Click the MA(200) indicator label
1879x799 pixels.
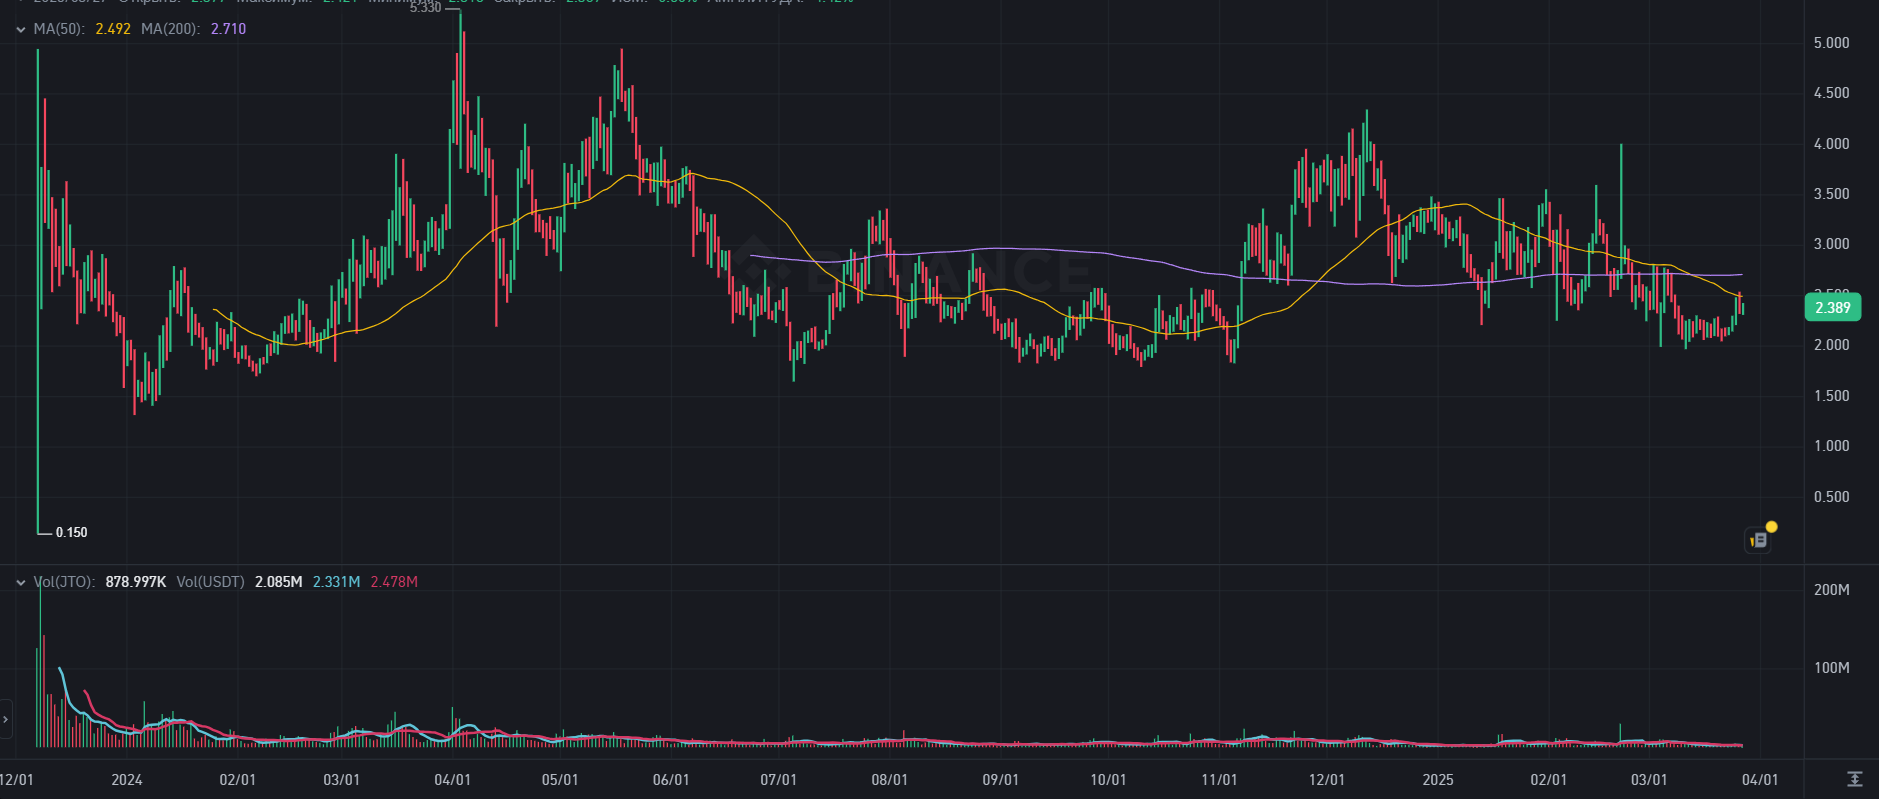coord(170,29)
